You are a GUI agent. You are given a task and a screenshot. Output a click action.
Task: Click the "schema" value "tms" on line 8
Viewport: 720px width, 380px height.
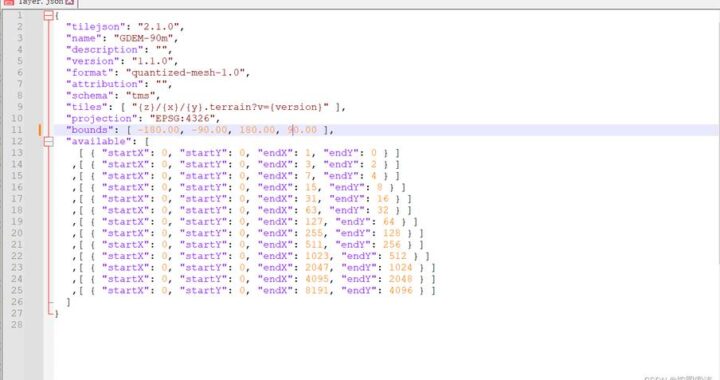pyautogui.click(x=141, y=95)
